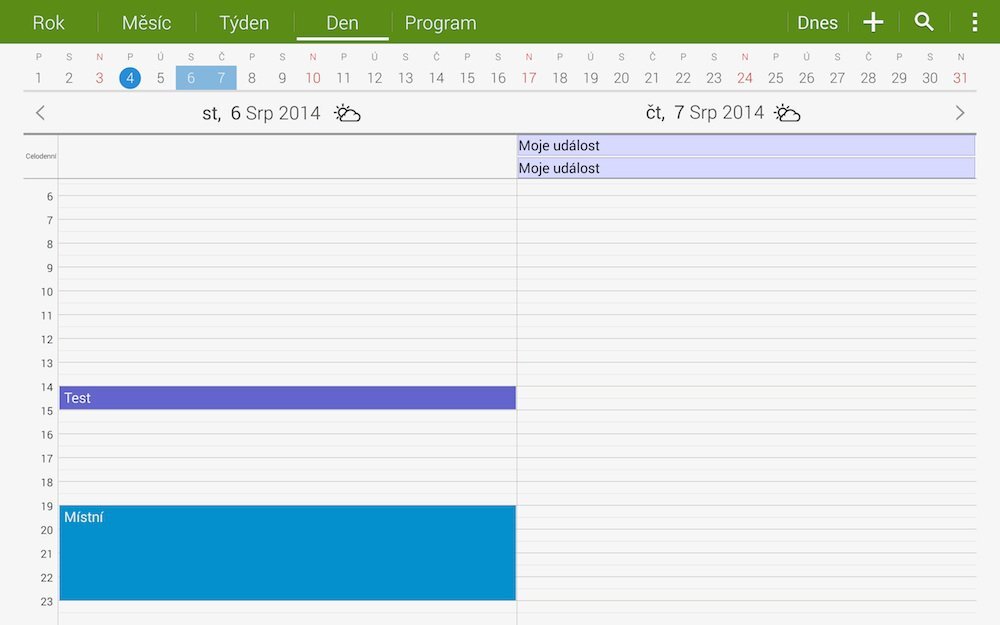This screenshot has height=625, width=1000.
Task: Go to next day with right arrow
Action: [x=960, y=113]
